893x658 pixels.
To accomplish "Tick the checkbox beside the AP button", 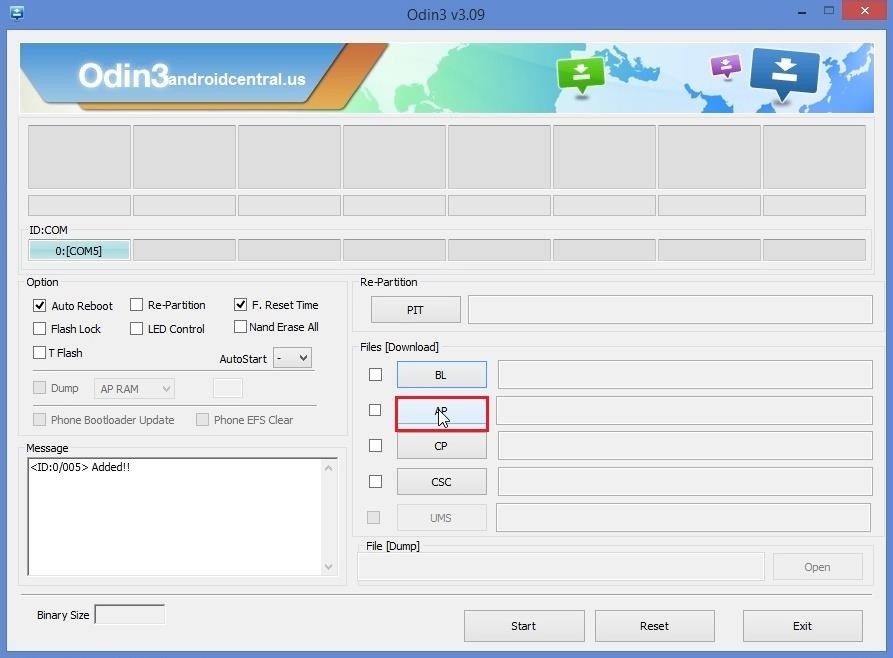I will pos(375,410).
